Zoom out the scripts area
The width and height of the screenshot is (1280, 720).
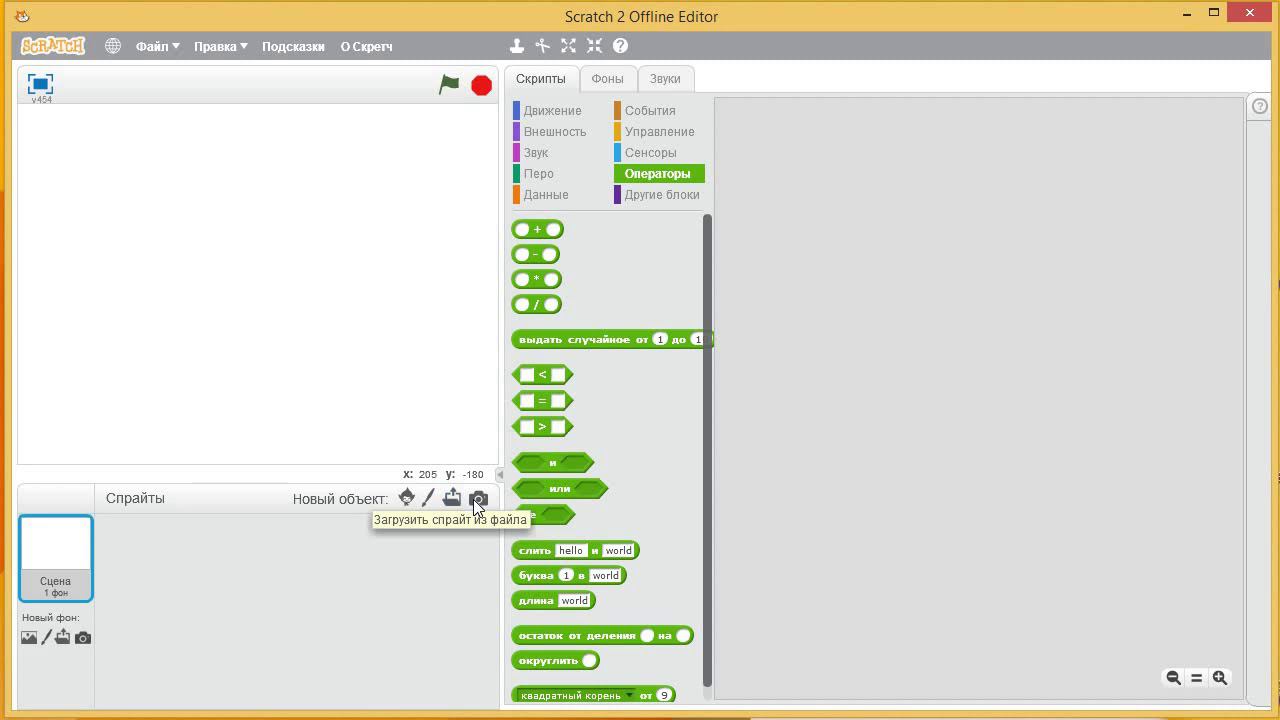[1173, 677]
